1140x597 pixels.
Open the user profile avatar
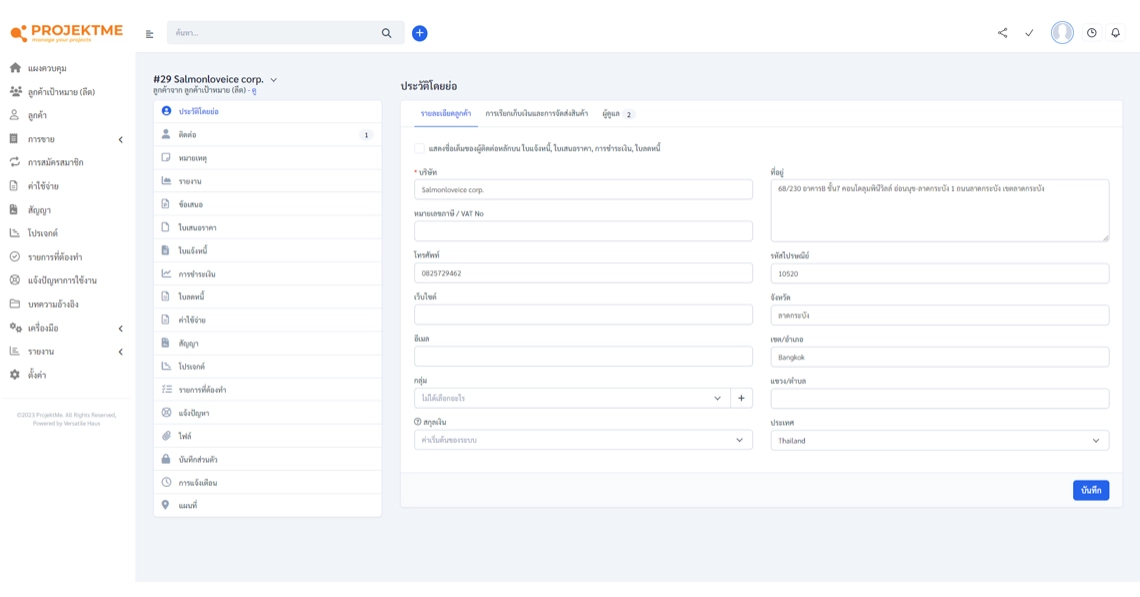pyautogui.click(x=1061, y=33)
